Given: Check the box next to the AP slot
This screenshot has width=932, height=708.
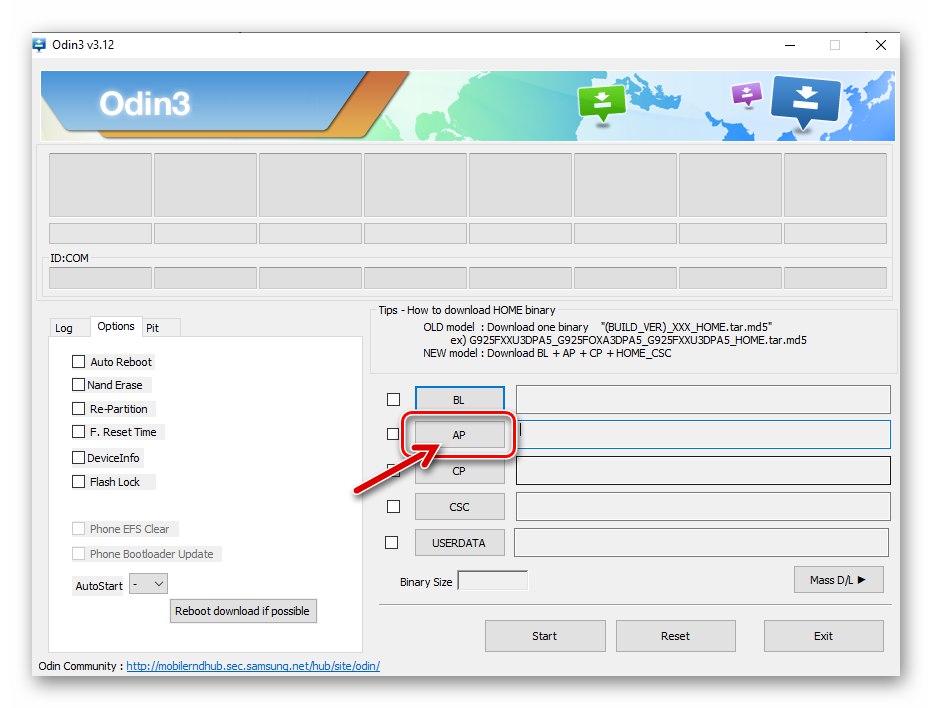Looking at the screenshot, I should 393,434.
